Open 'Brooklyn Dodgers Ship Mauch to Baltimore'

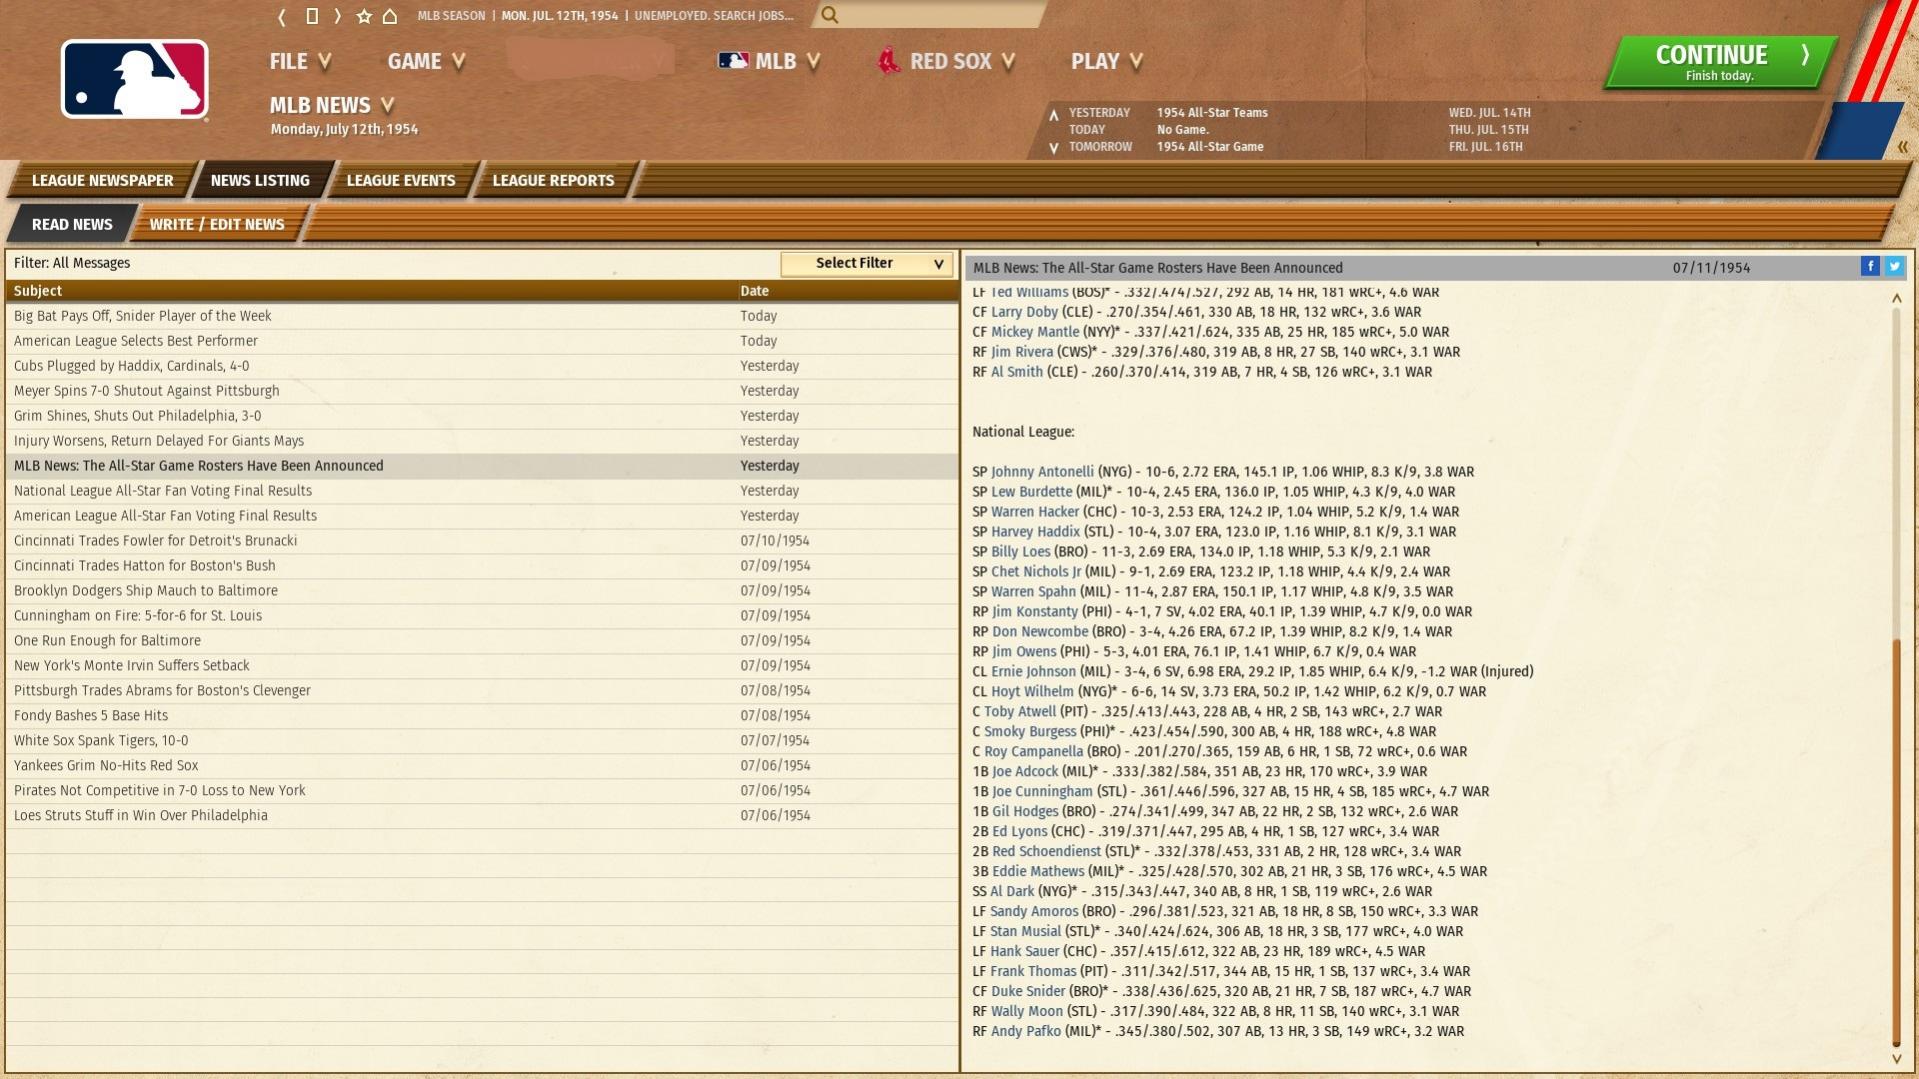[x=482, y=591]
